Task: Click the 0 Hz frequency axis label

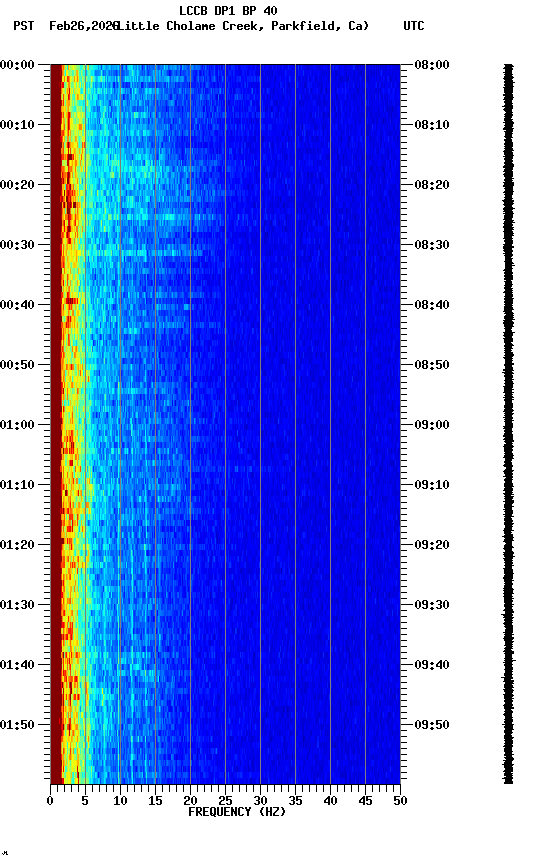Action: 50,801
